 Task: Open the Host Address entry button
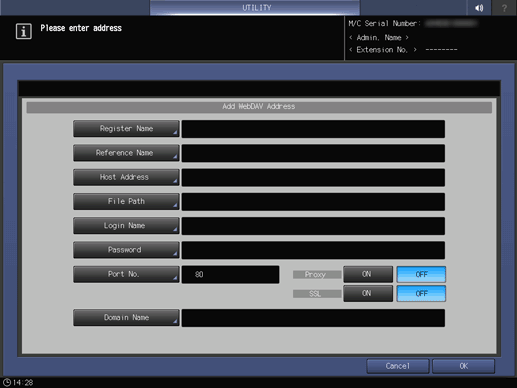[126, 177]
